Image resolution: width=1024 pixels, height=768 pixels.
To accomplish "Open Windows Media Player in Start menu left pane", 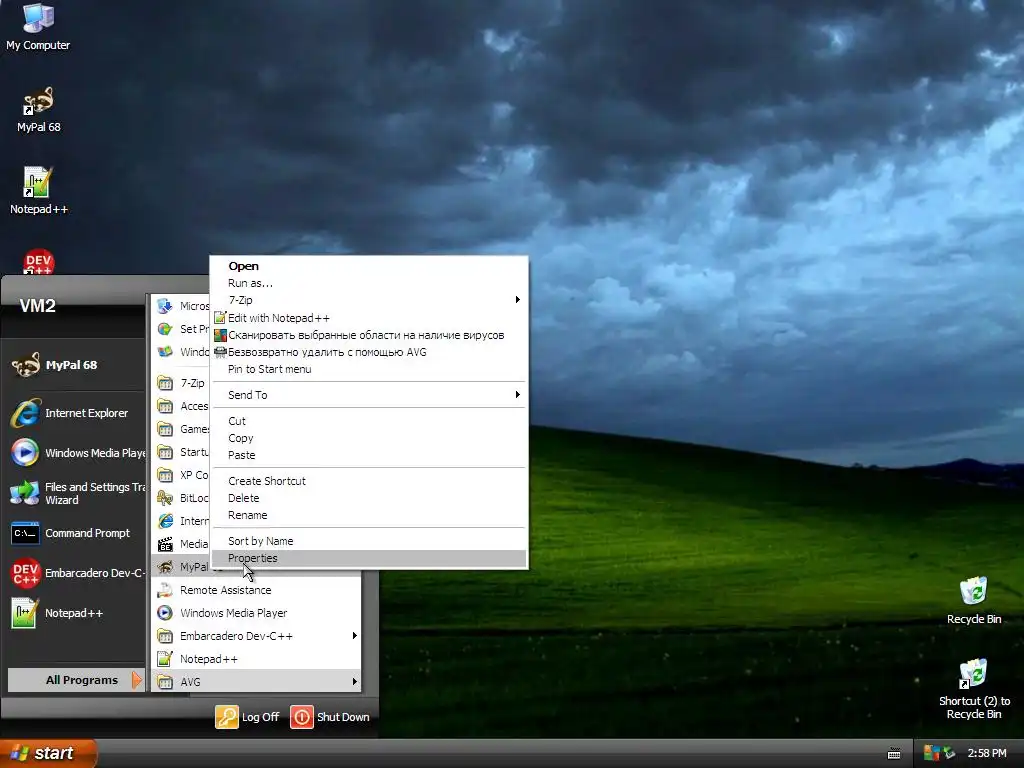I will pos(77,453).
